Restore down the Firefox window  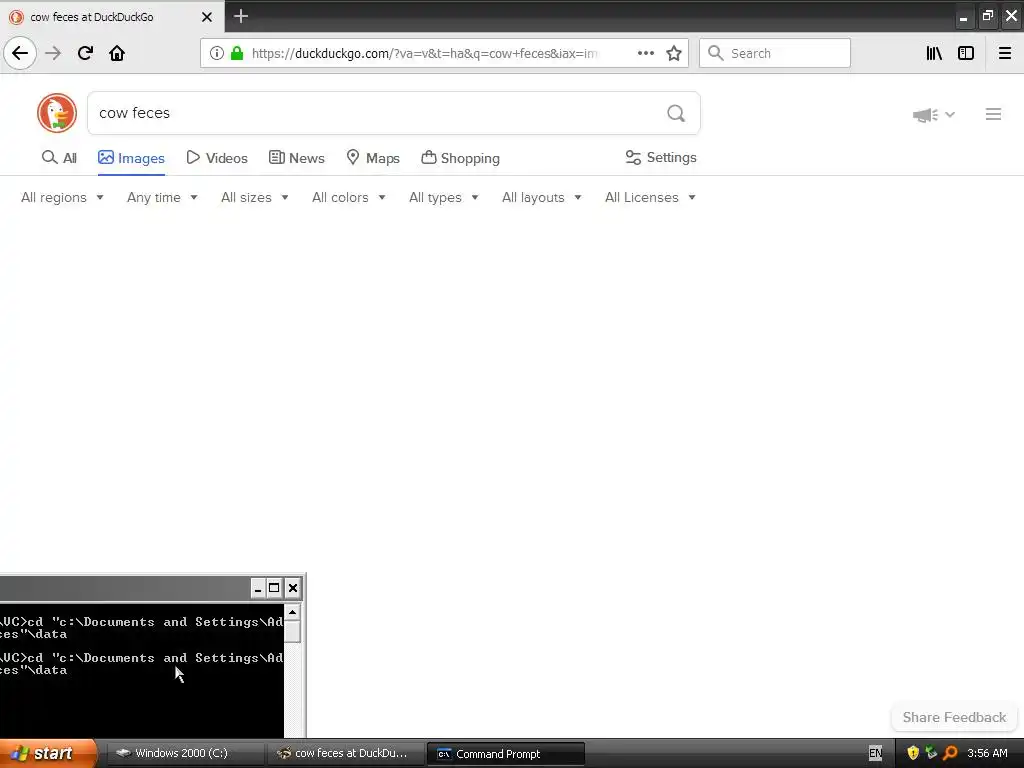coord(987,16)
